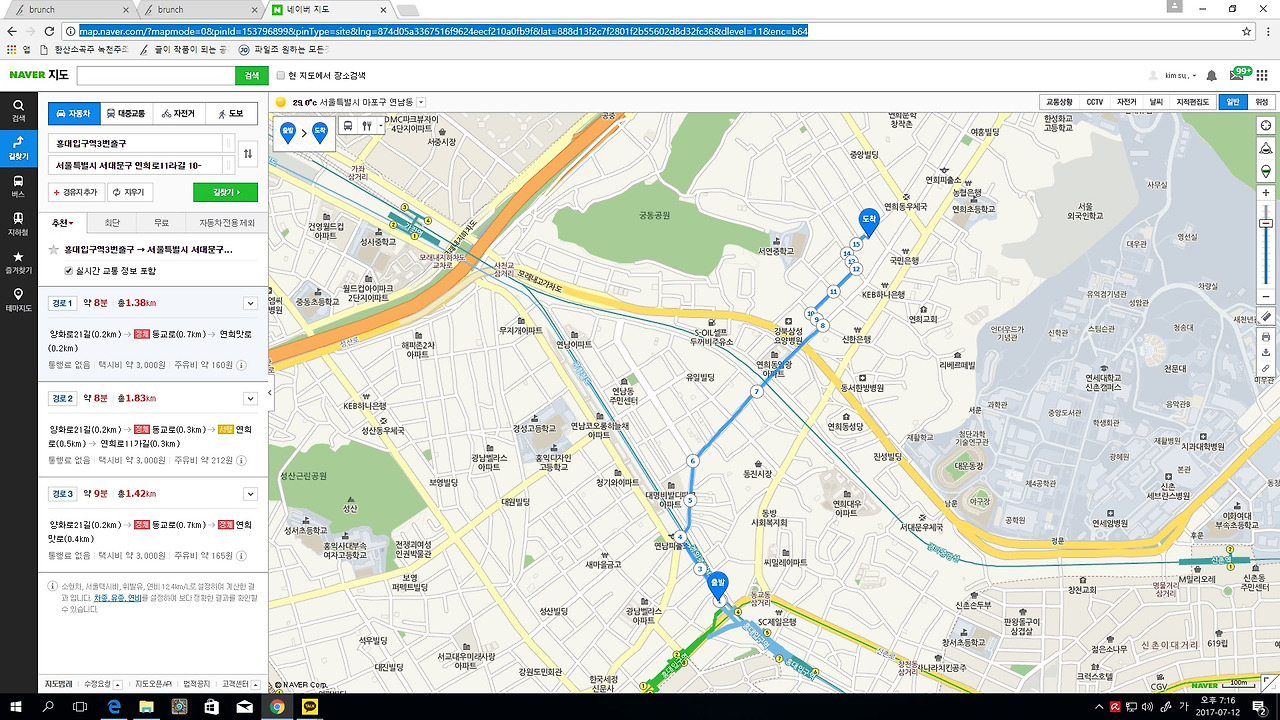This screenshot has width=1280, height=720.
Task: Show fuel cost info for route 3
Action: coord(241,555)
